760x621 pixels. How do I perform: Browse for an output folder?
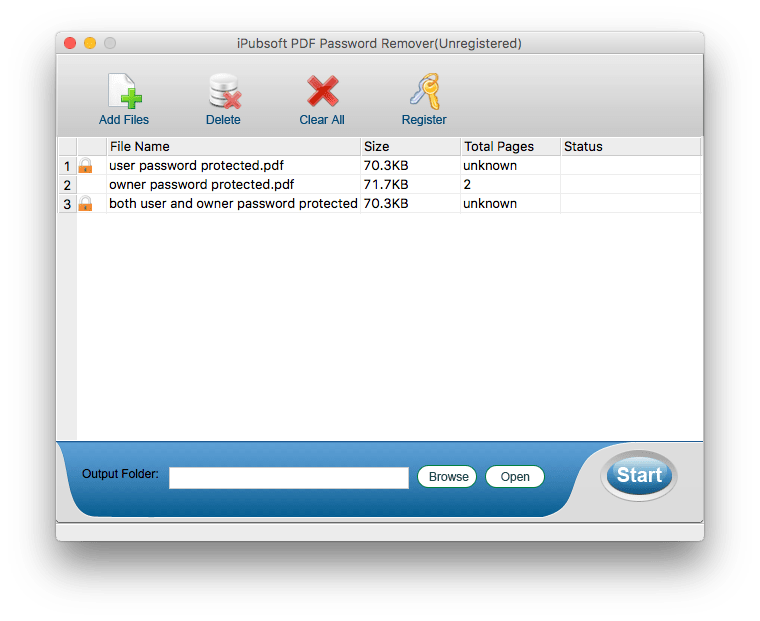point(447,477)
